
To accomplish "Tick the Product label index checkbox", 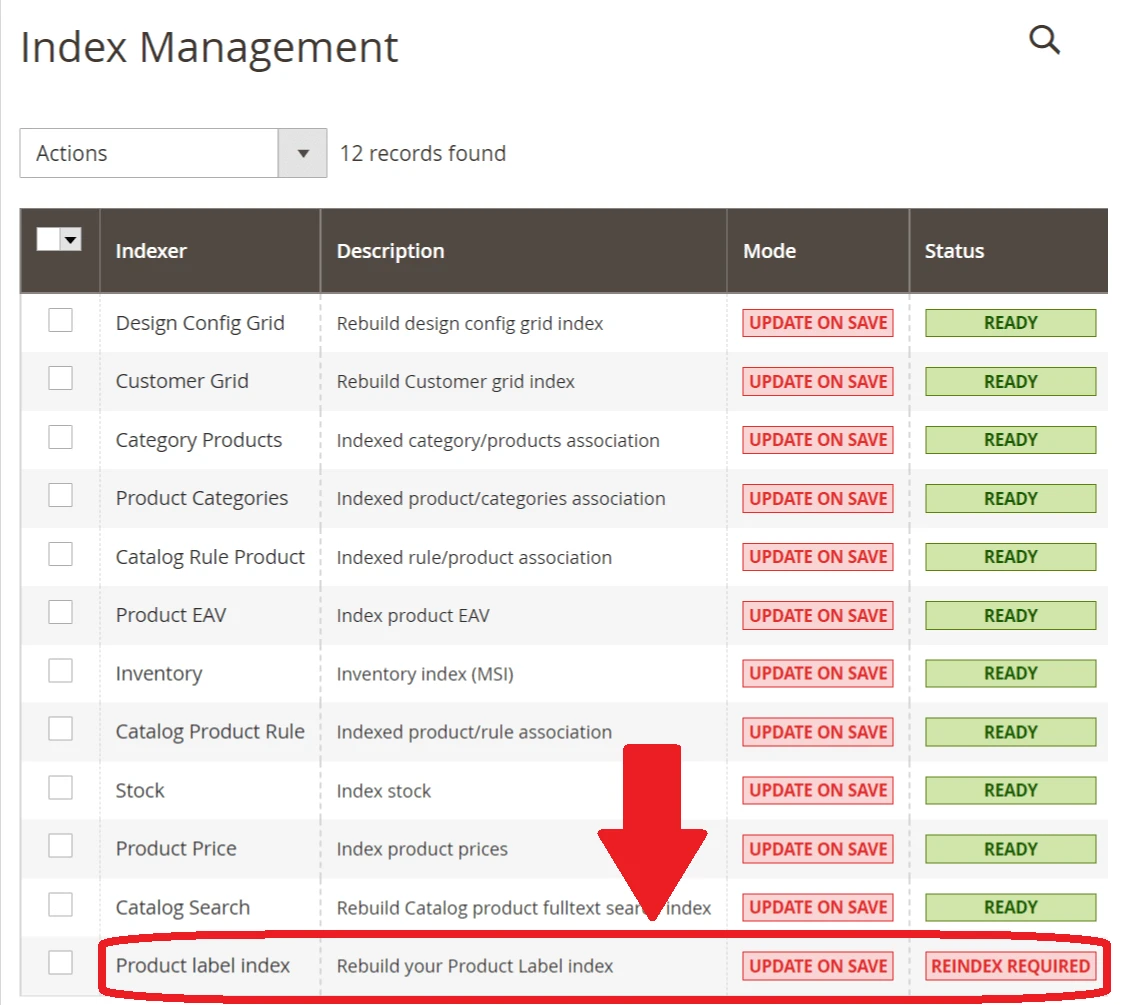I will [61, 963].
